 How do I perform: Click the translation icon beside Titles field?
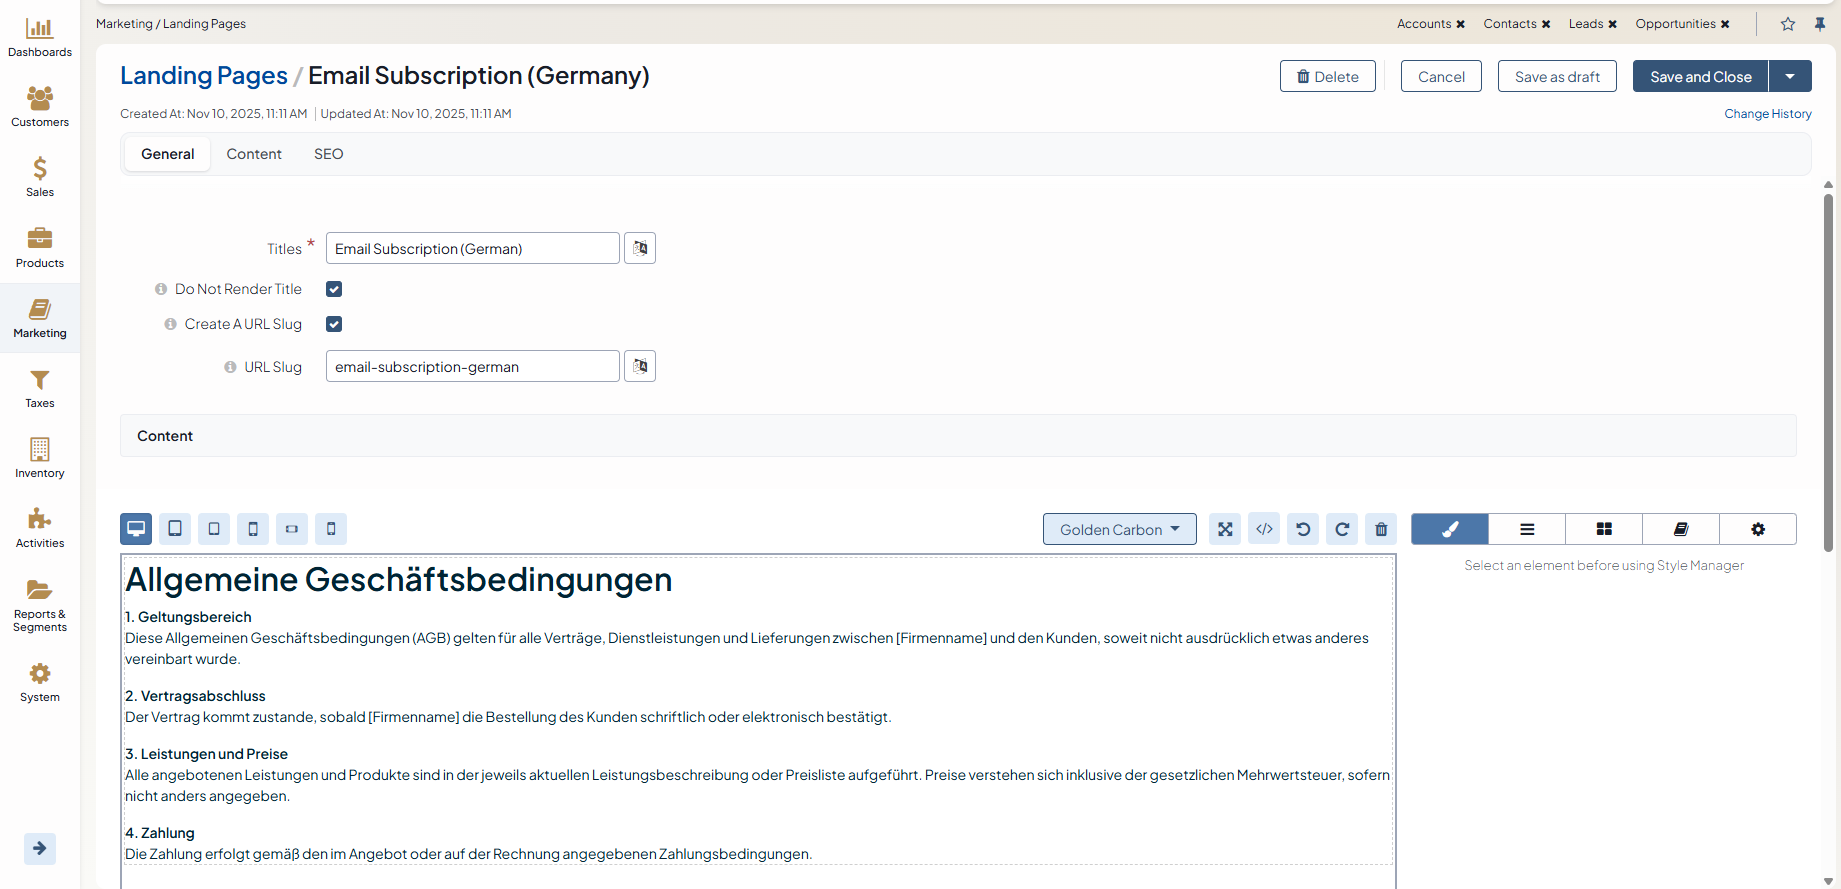point(640,248)
